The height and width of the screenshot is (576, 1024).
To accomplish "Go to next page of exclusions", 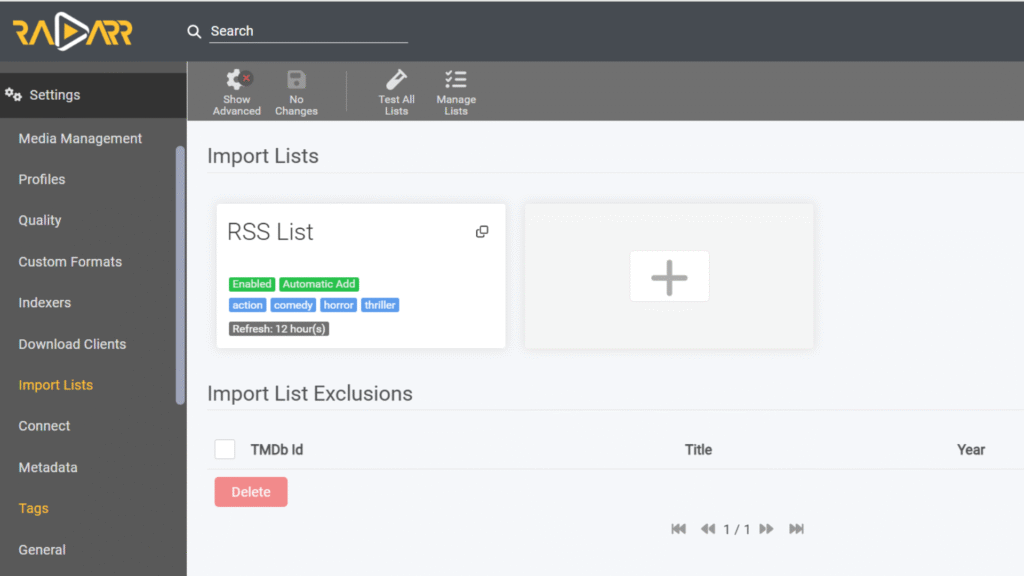I will tap(767, 529).
